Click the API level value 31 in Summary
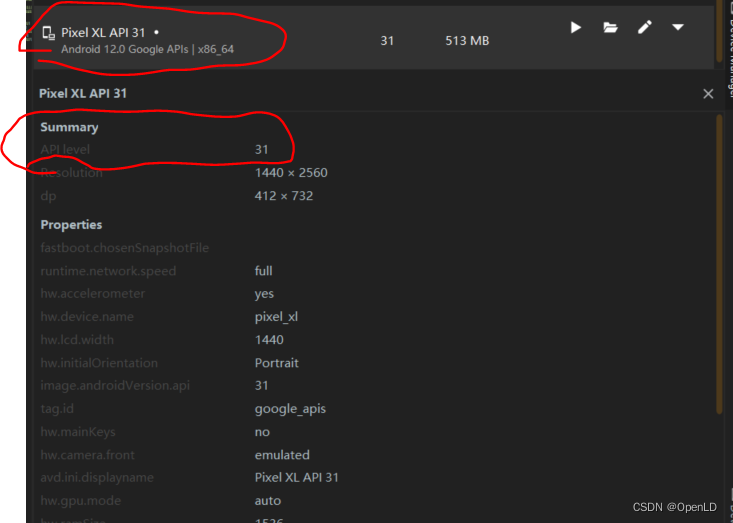733x523 pixels. [x=261, y=150]
